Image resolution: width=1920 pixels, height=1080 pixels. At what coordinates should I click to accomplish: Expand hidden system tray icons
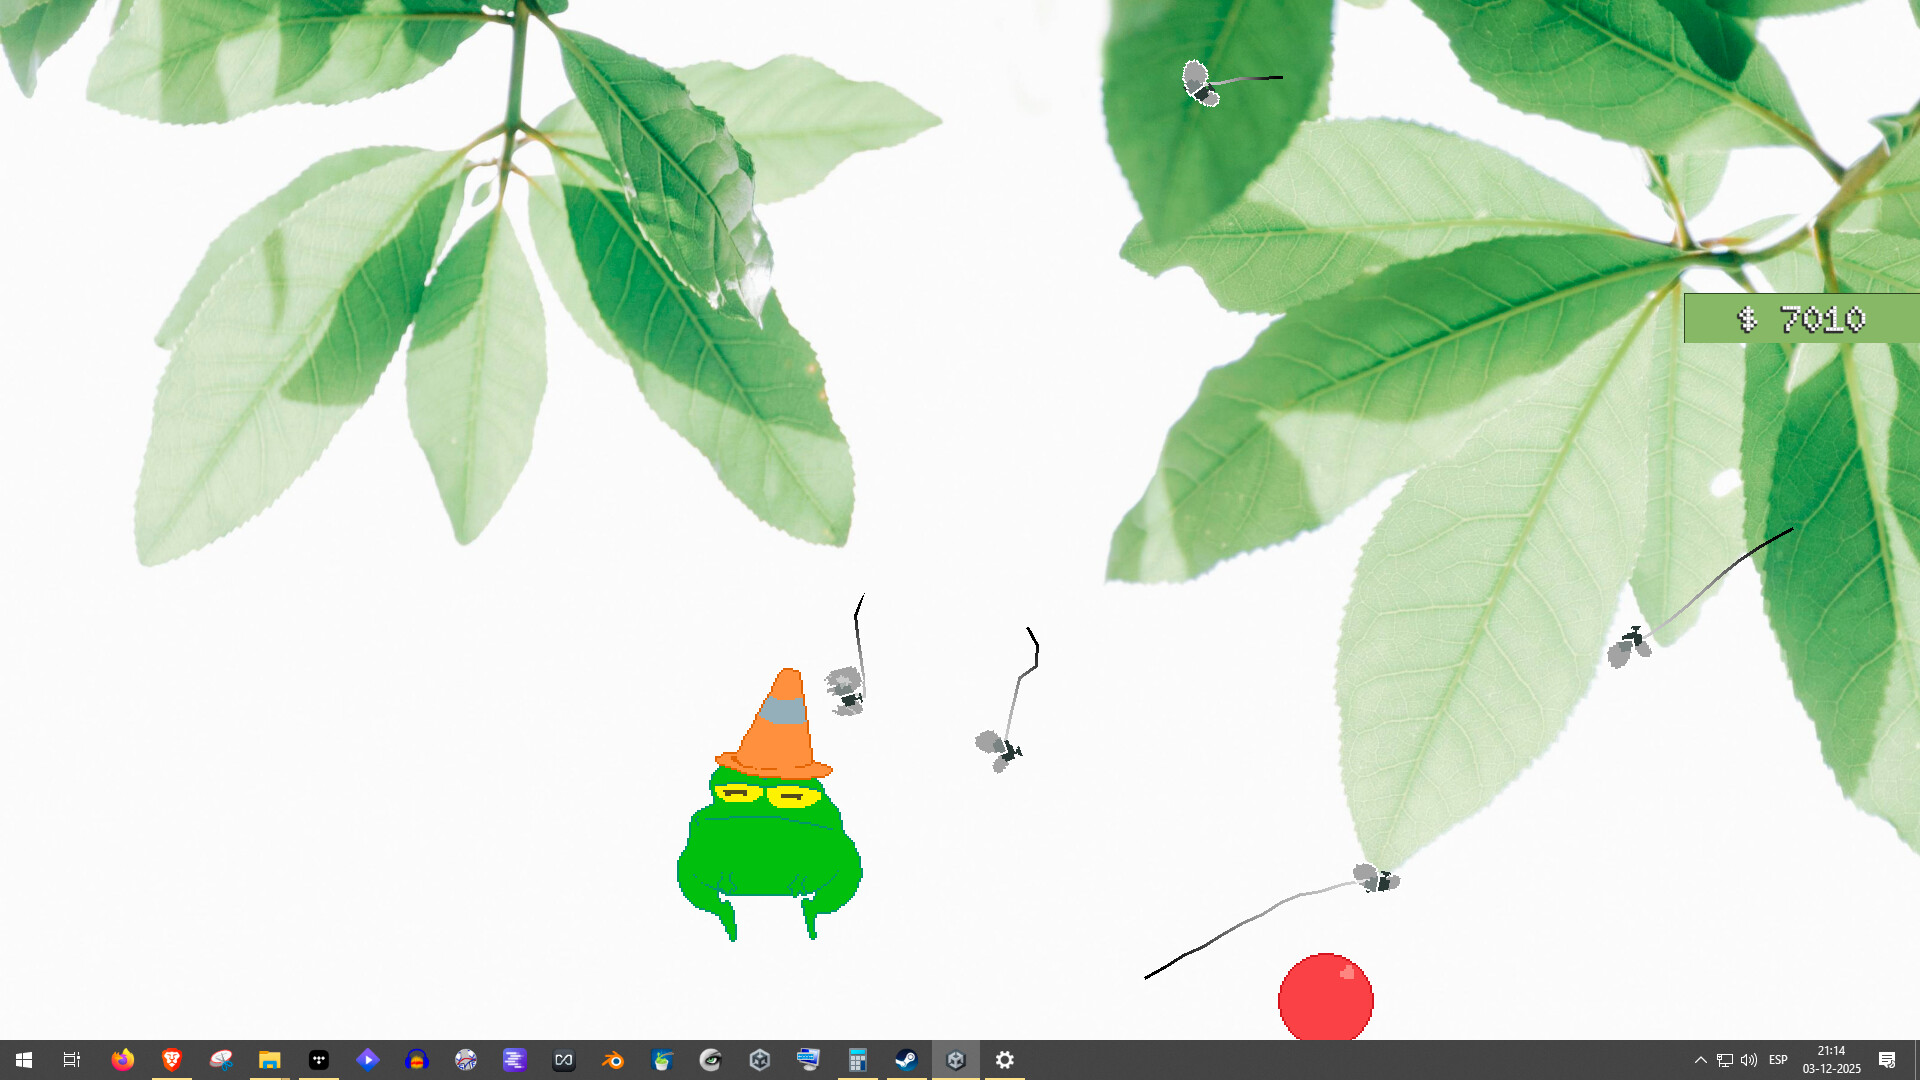[x=1701, y=1060]
